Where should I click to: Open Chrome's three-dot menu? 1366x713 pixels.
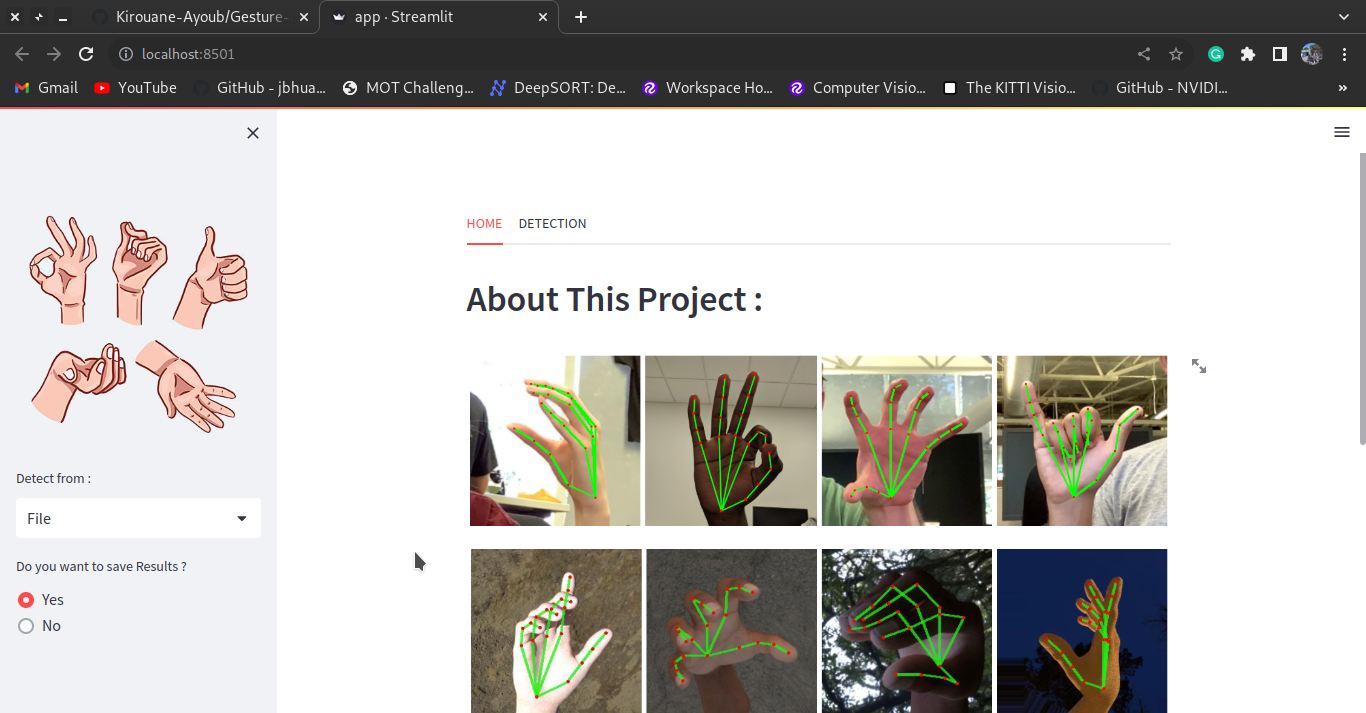coord(1345,54)
